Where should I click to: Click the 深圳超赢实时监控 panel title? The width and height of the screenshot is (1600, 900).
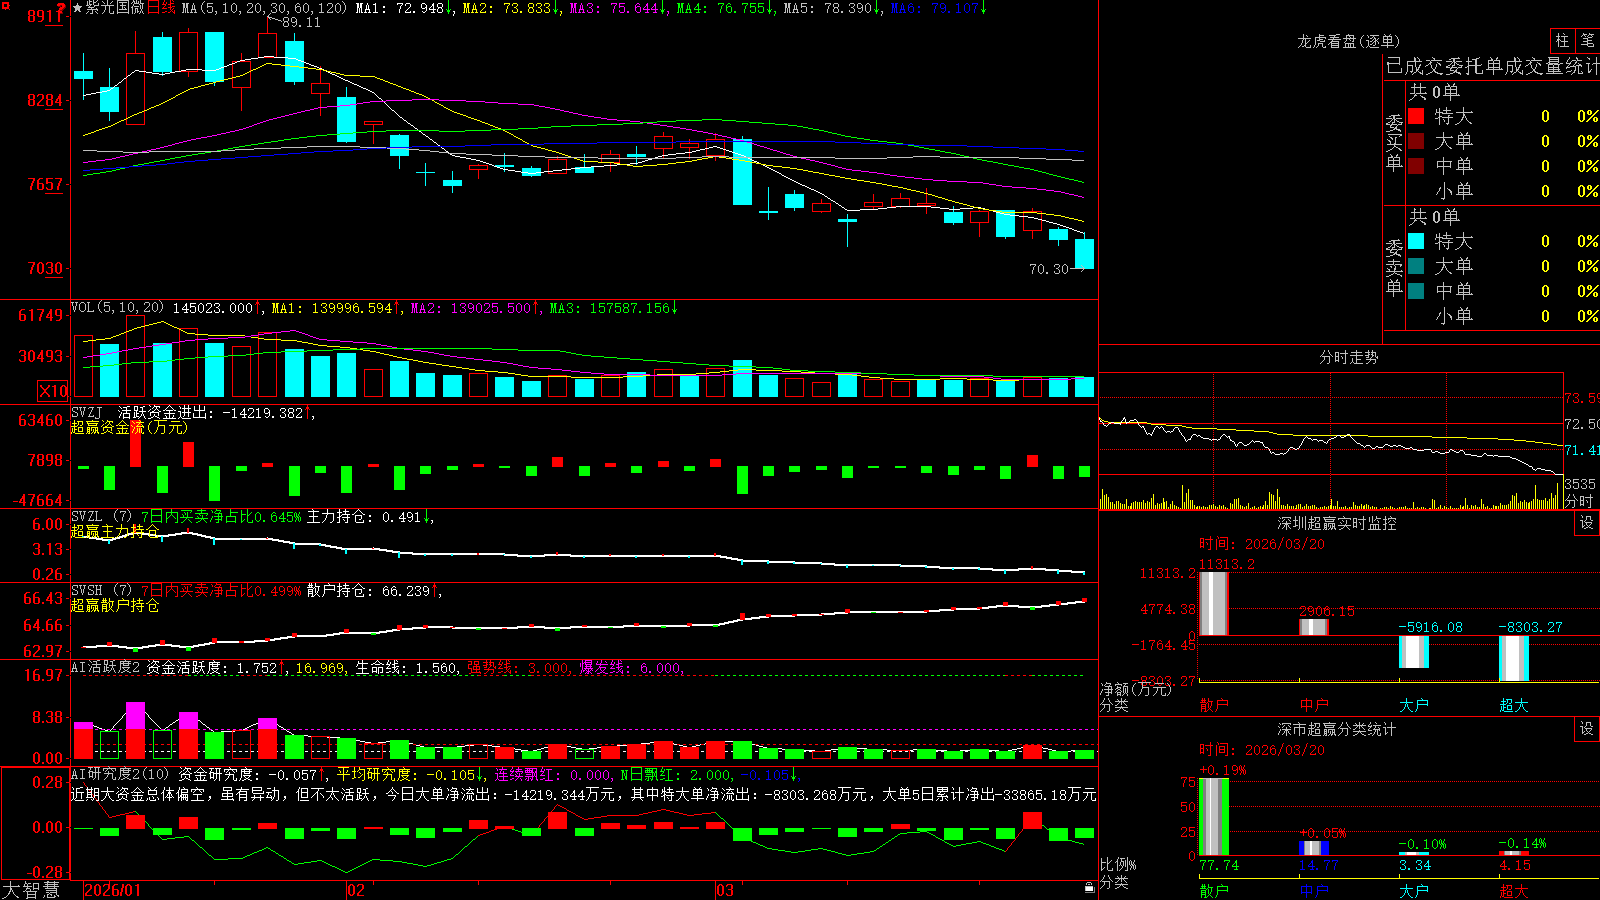(x=1337, y=523)
